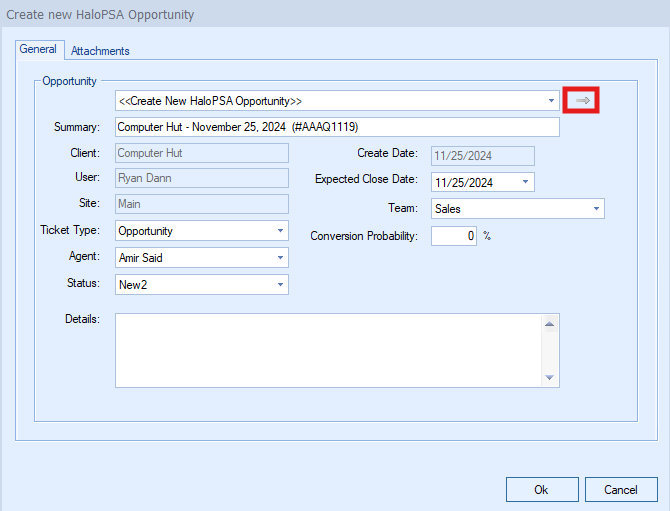Open the Ticket Type dropdown

280,231
